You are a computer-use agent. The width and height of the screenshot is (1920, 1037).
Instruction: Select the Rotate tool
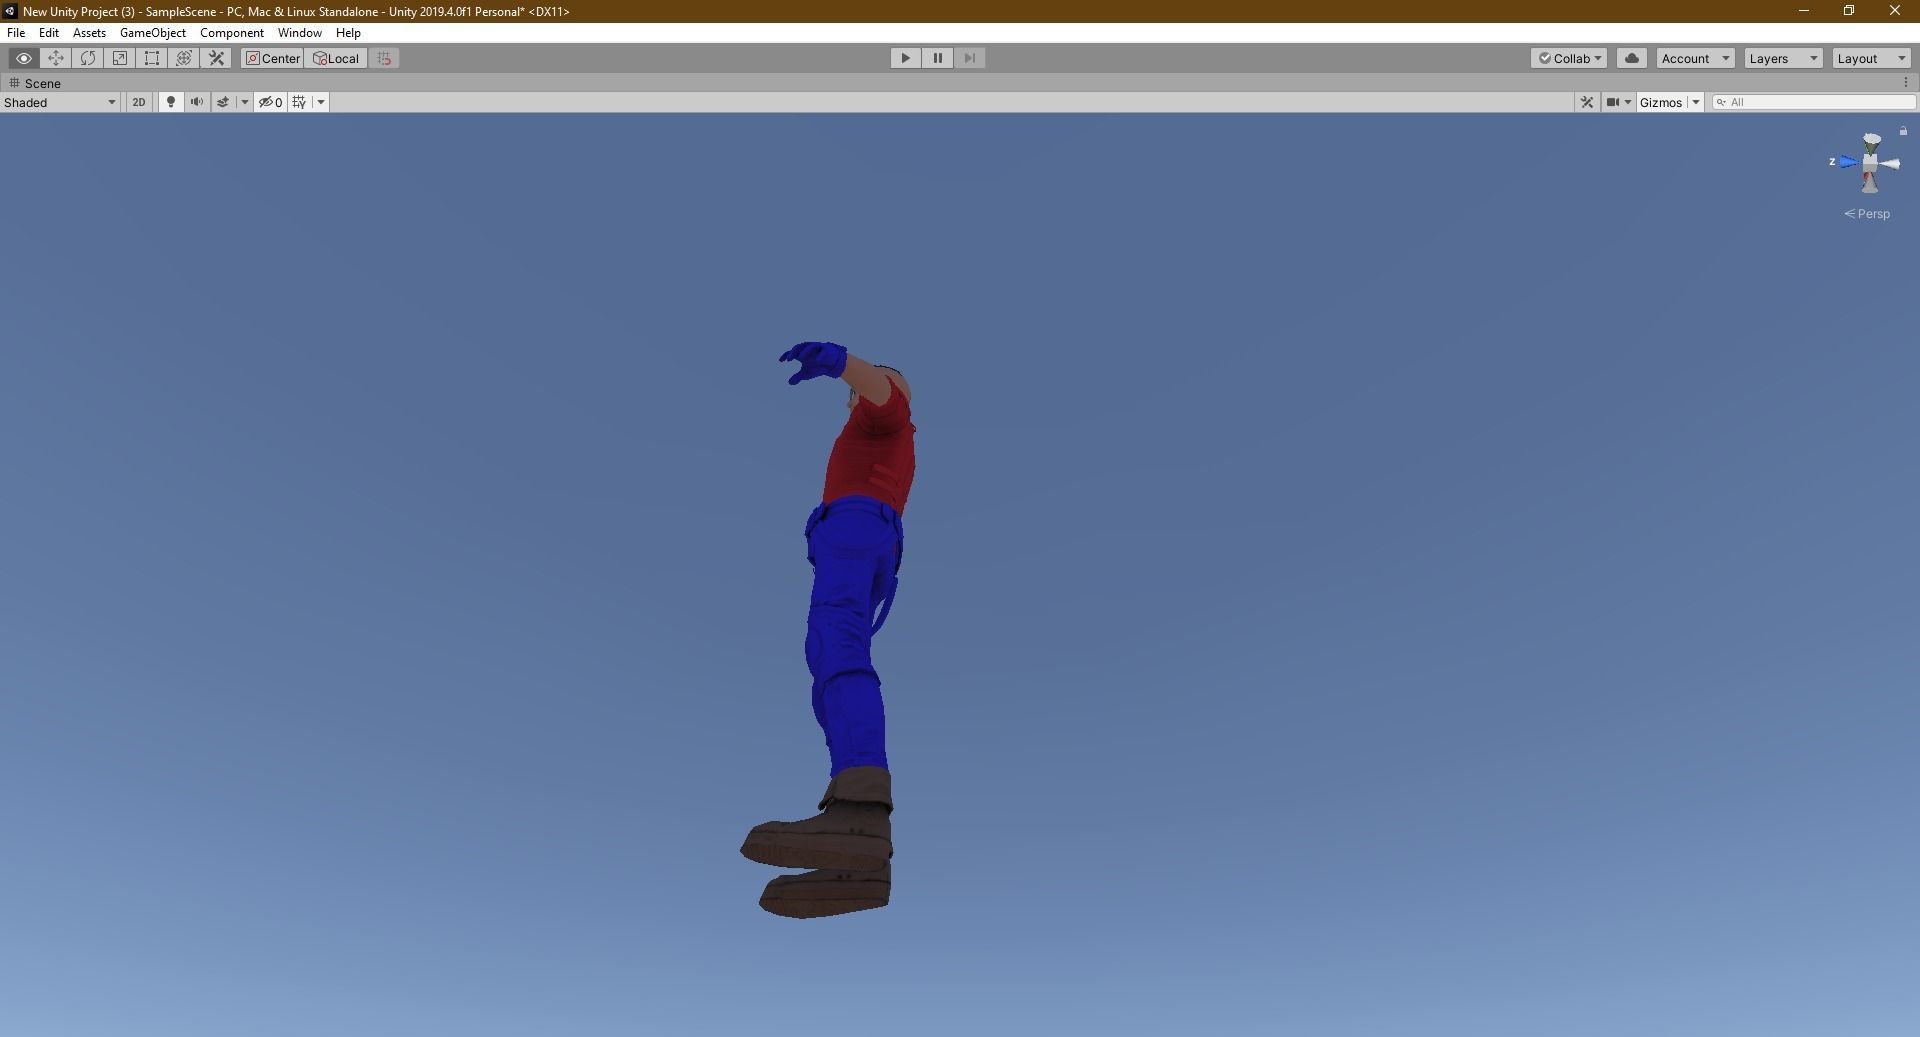[88, 58]
